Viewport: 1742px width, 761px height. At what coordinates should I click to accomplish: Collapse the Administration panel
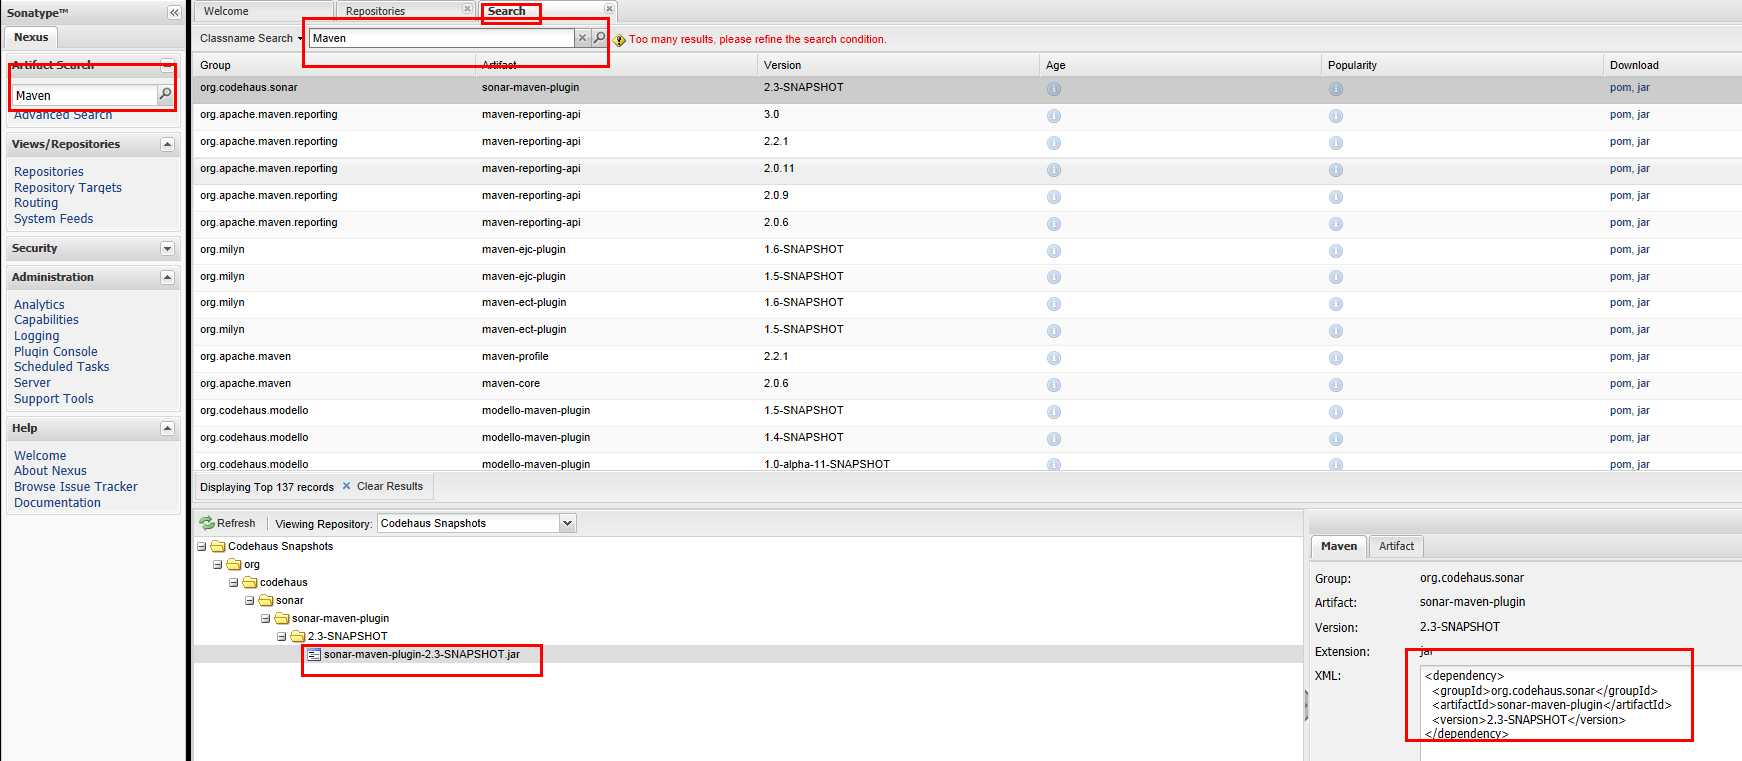coord(167,278)
